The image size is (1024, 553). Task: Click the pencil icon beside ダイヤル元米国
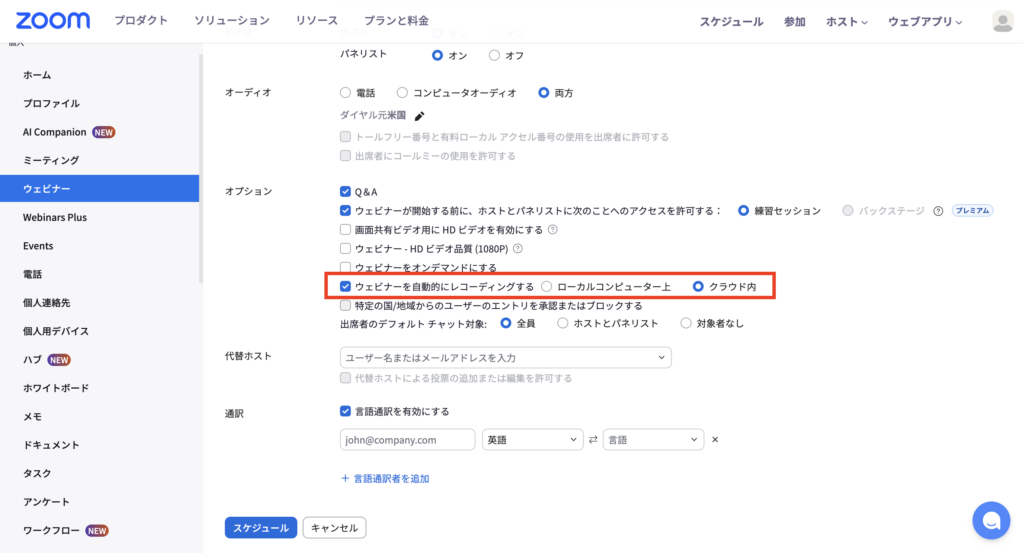tap(420, 116)
